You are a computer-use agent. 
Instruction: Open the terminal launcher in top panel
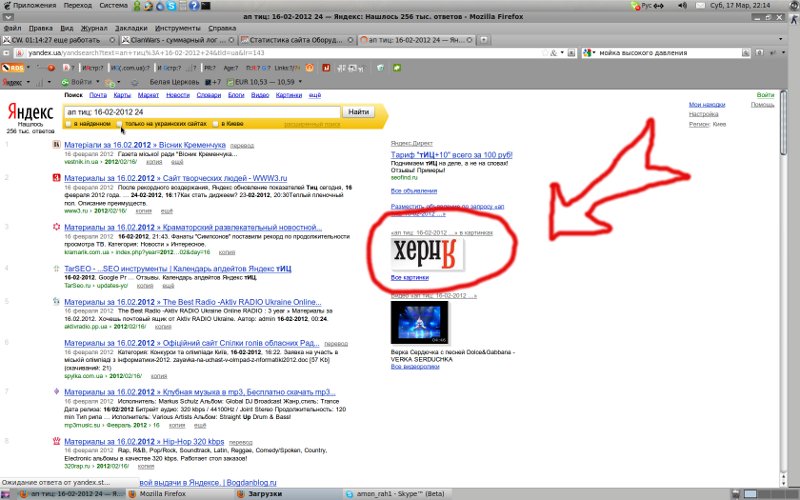[x=206, y=6]
